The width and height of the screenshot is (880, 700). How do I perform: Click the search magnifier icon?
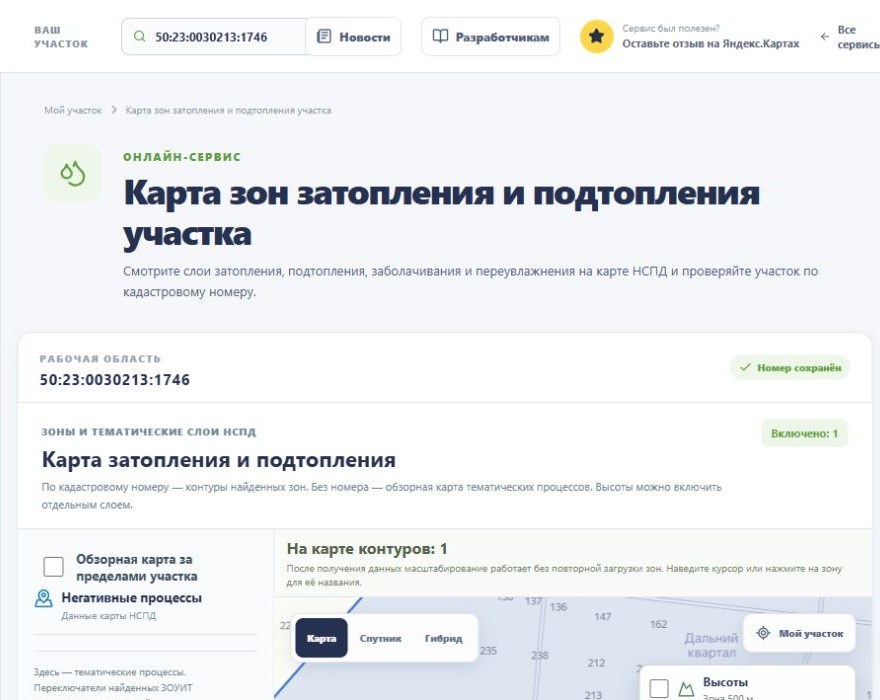coord(139,36)
